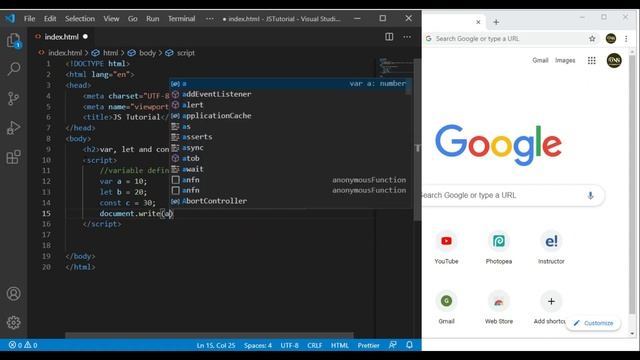This screenshot has height=360, width=640.
Task: Open the View menu
Action: (111, 19)
